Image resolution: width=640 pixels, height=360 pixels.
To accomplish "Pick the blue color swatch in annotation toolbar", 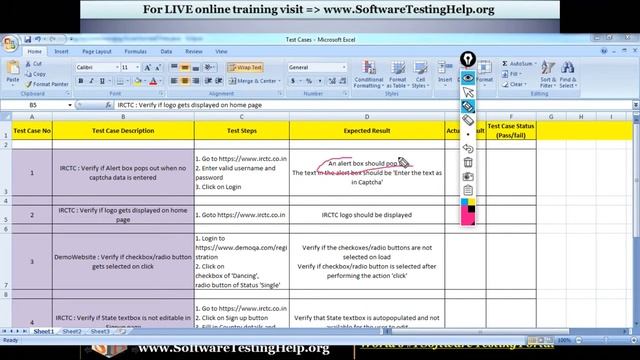I will coord(464,202).
